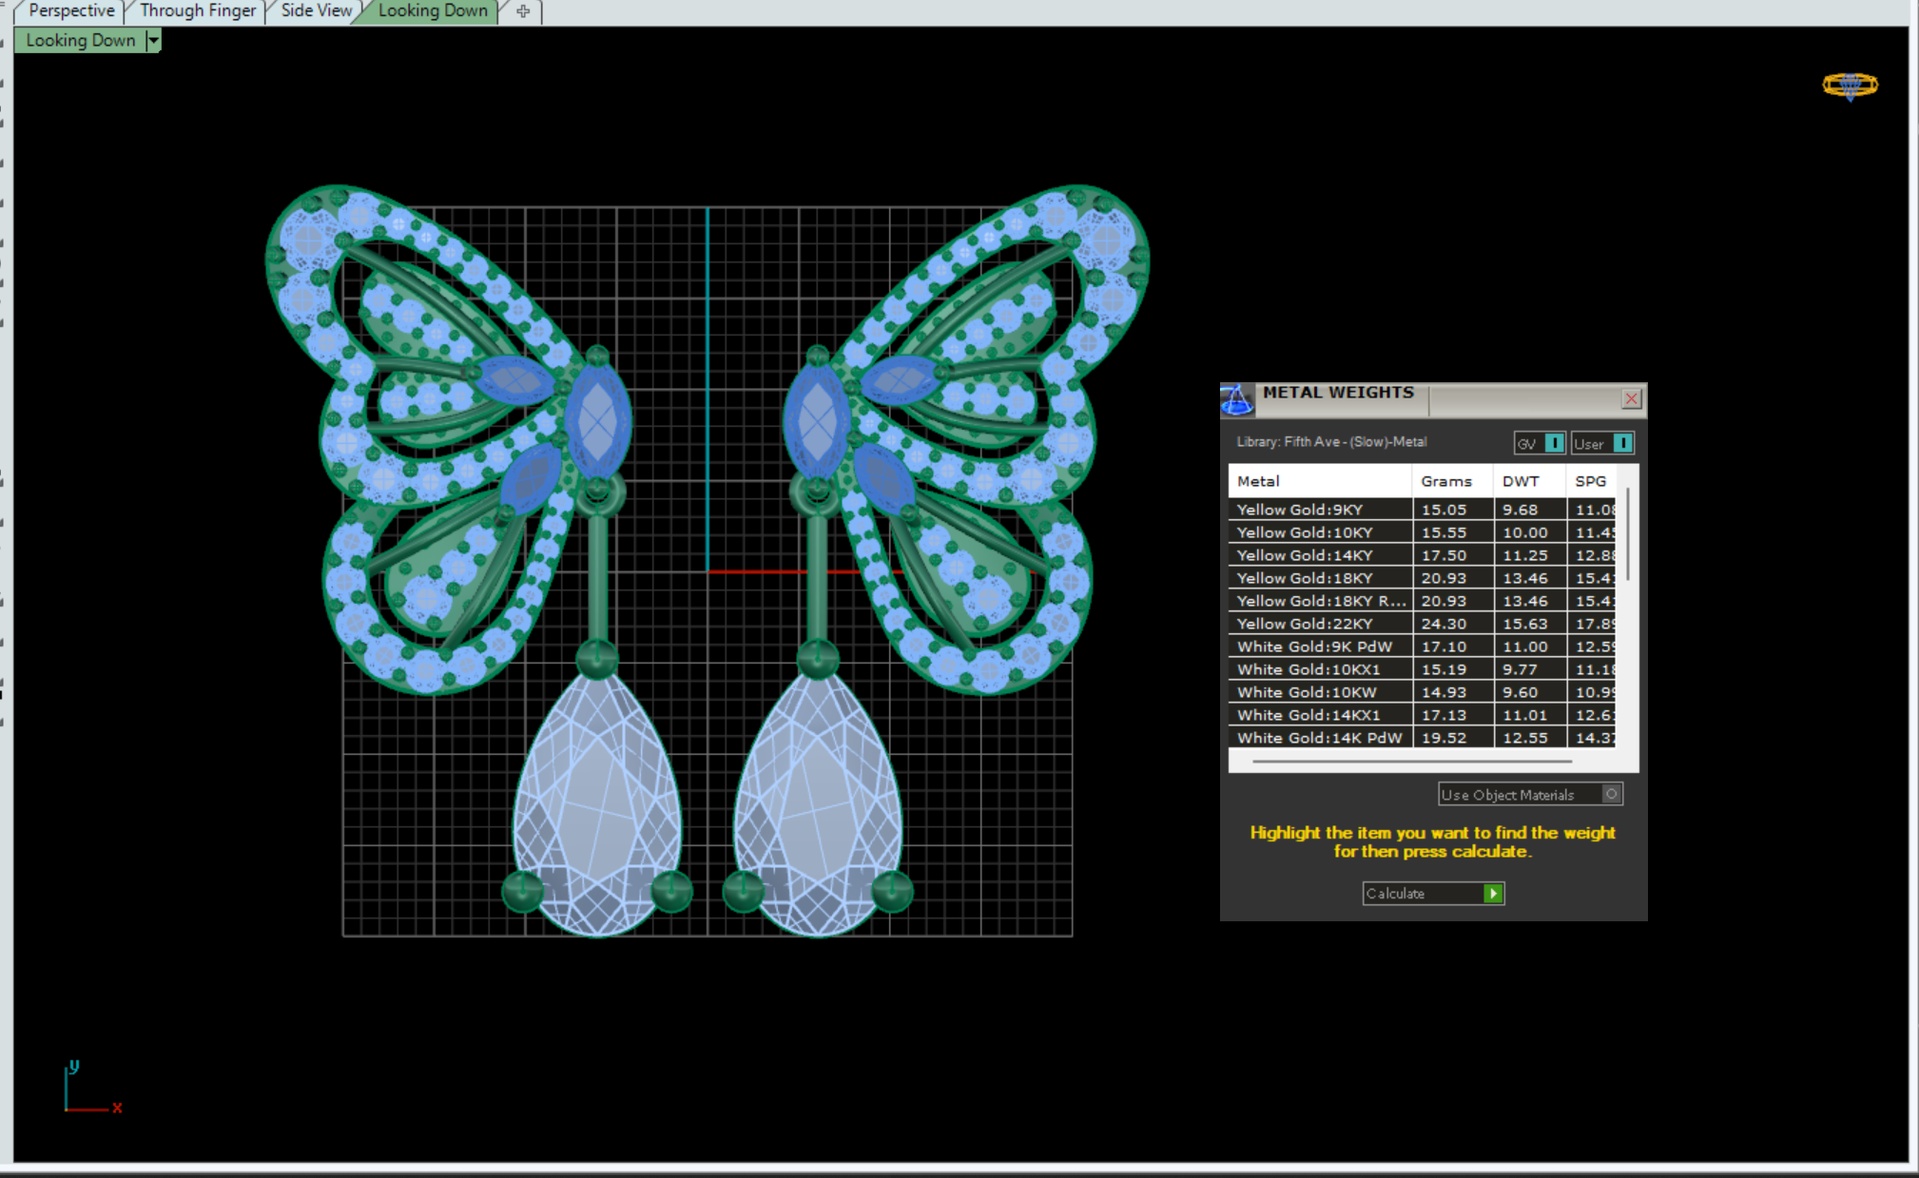Click the vertical scrollbar in metal table

1628,534
